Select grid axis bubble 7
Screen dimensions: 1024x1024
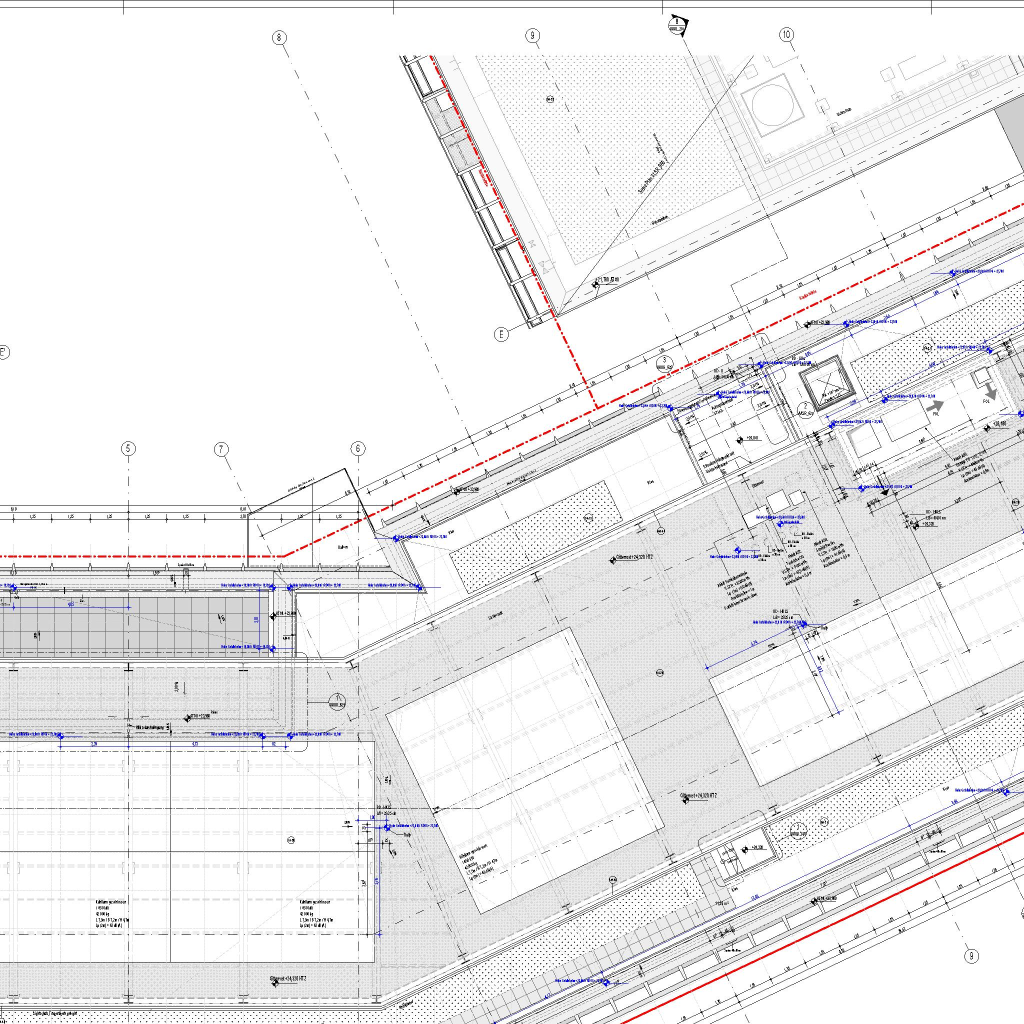click(x=222, y=449)
